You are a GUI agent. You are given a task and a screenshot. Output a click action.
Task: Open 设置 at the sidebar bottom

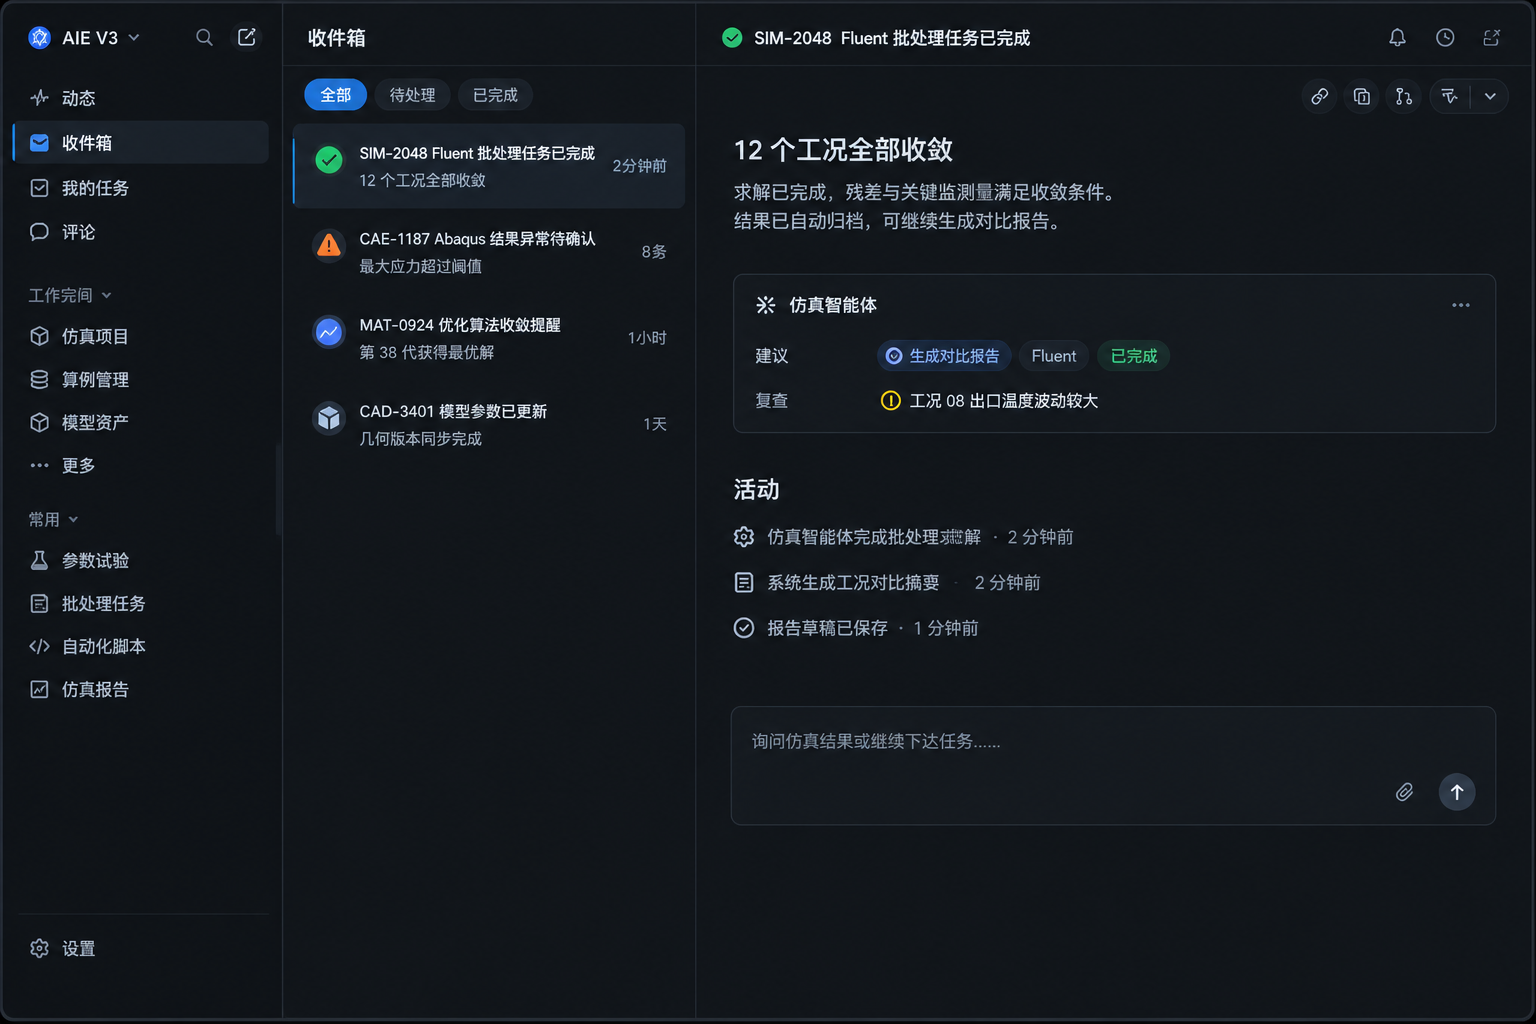(x=141, y=948)
